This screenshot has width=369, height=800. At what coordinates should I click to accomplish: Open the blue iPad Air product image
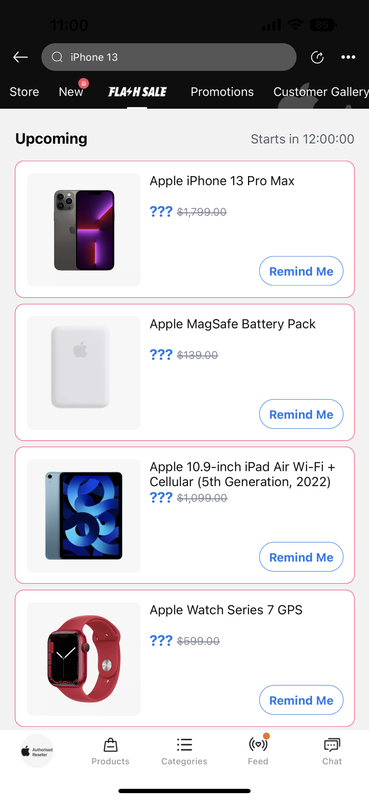(84, 516)
